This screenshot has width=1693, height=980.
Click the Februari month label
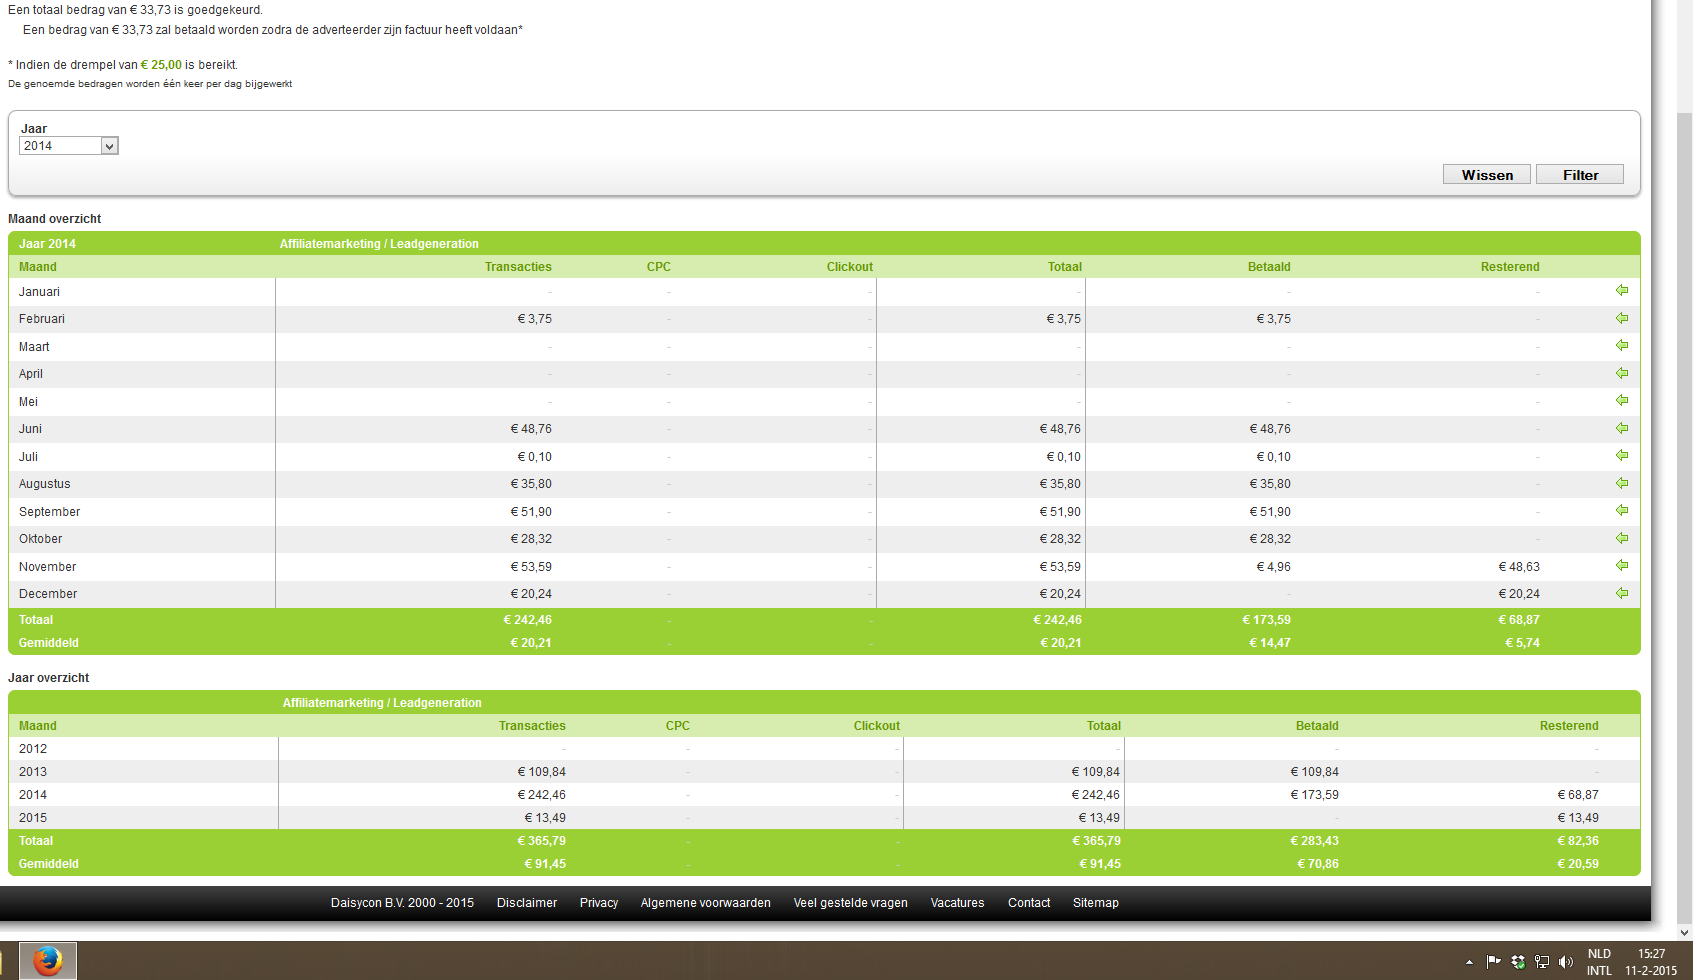[x=42, y=319]
